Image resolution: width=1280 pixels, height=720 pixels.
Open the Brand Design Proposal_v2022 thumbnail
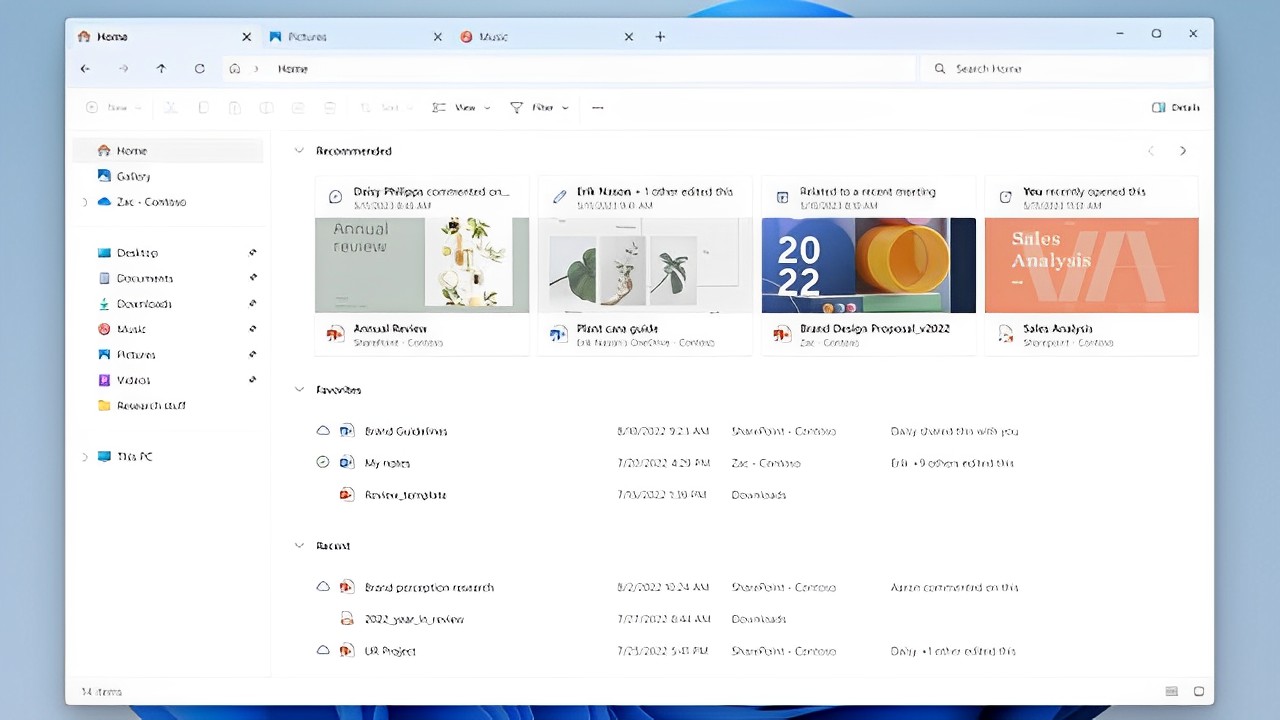click(868, 264)
